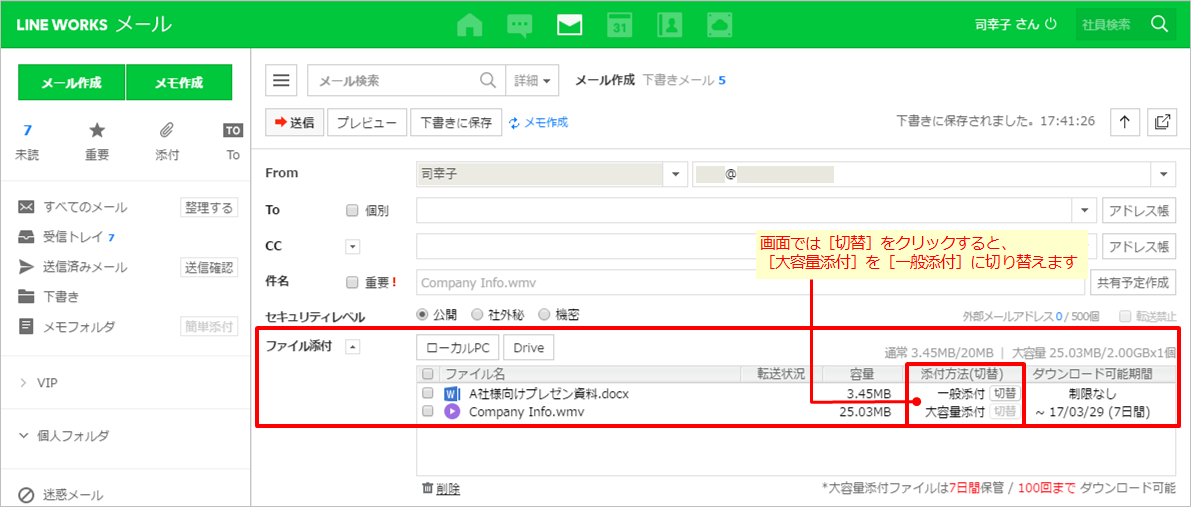Open the 下書き drafts folder
Image resolution: width=1191 pixels, height=507 pixels.
tap(61, 297)
